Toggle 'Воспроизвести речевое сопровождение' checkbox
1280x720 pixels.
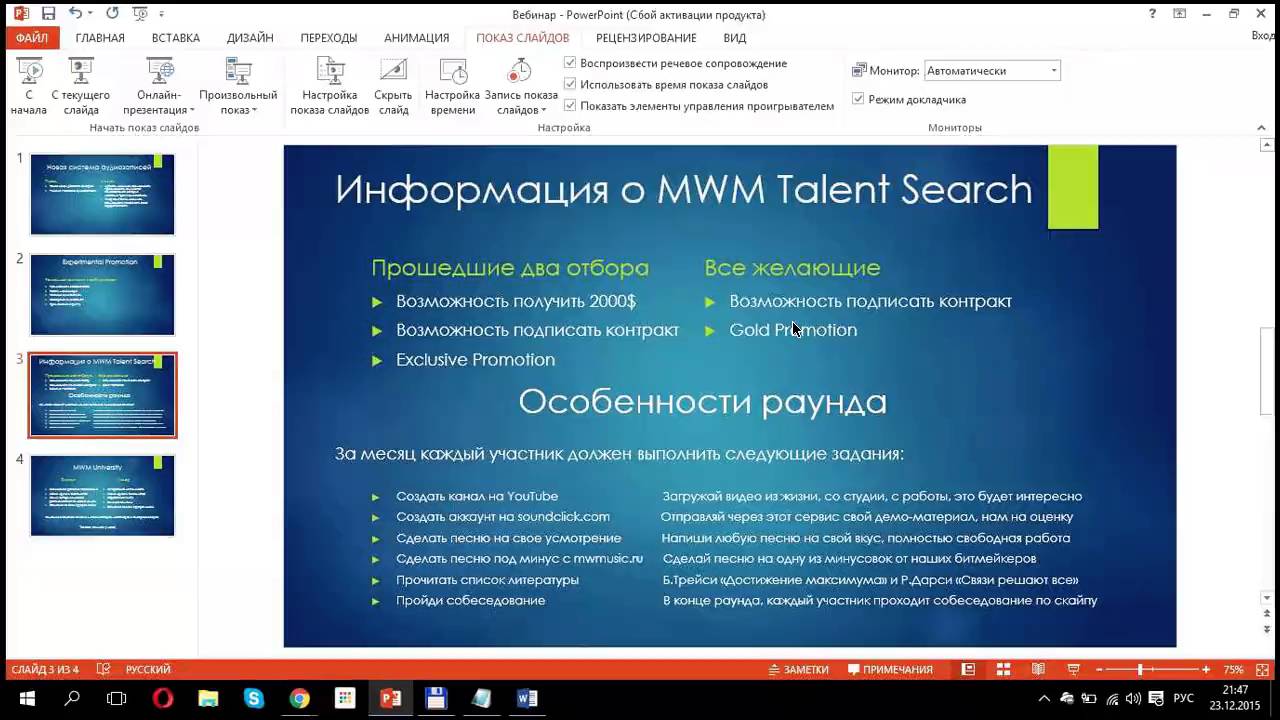coord(570,63)
